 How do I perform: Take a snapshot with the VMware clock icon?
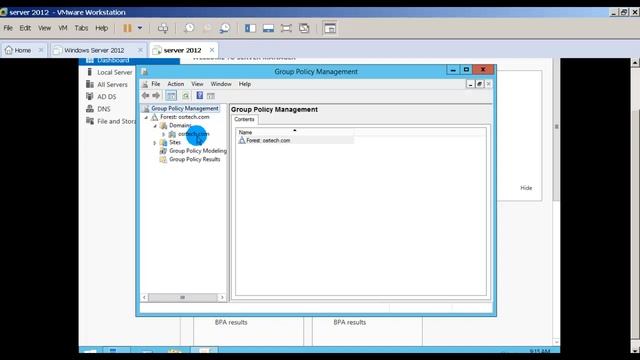coord(189,28)
